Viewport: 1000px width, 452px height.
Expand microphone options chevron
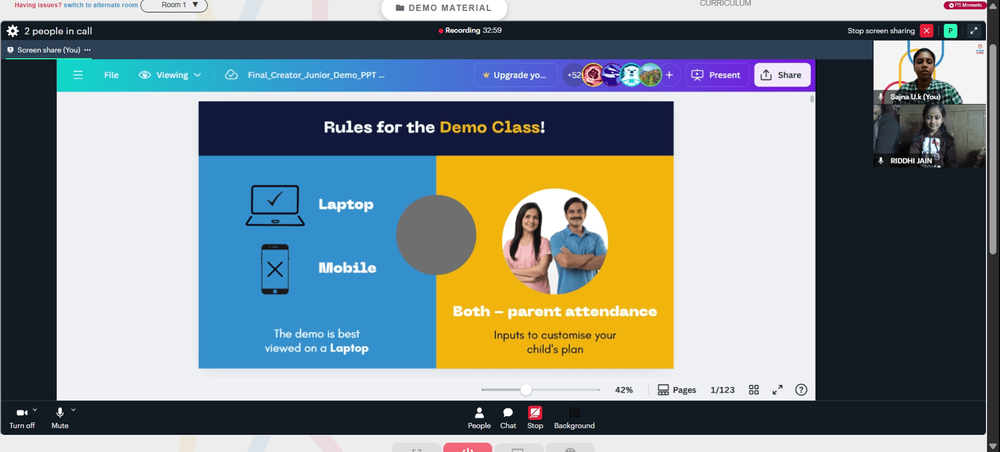pos(73,410)
